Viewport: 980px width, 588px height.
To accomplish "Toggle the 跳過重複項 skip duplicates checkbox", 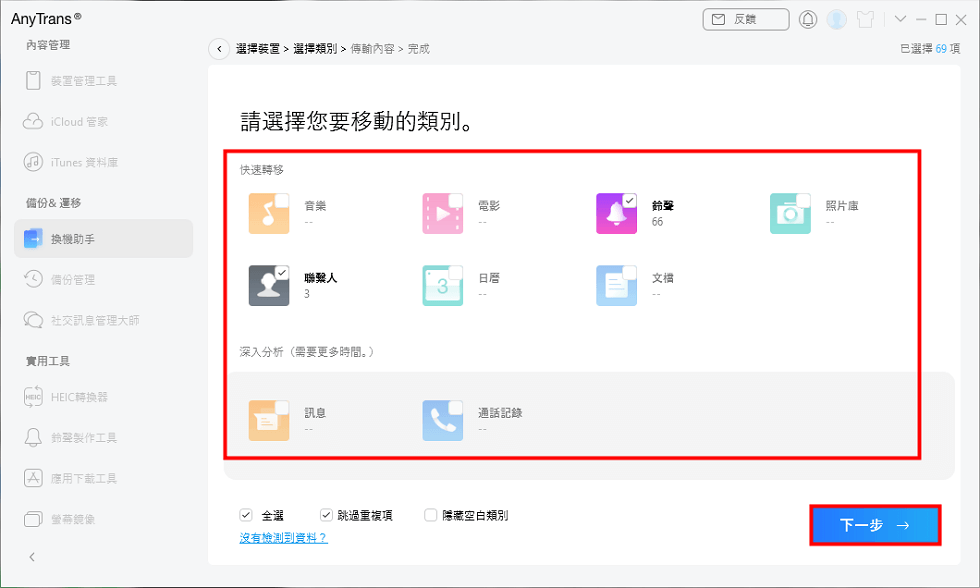I will (x=326, y=515).
